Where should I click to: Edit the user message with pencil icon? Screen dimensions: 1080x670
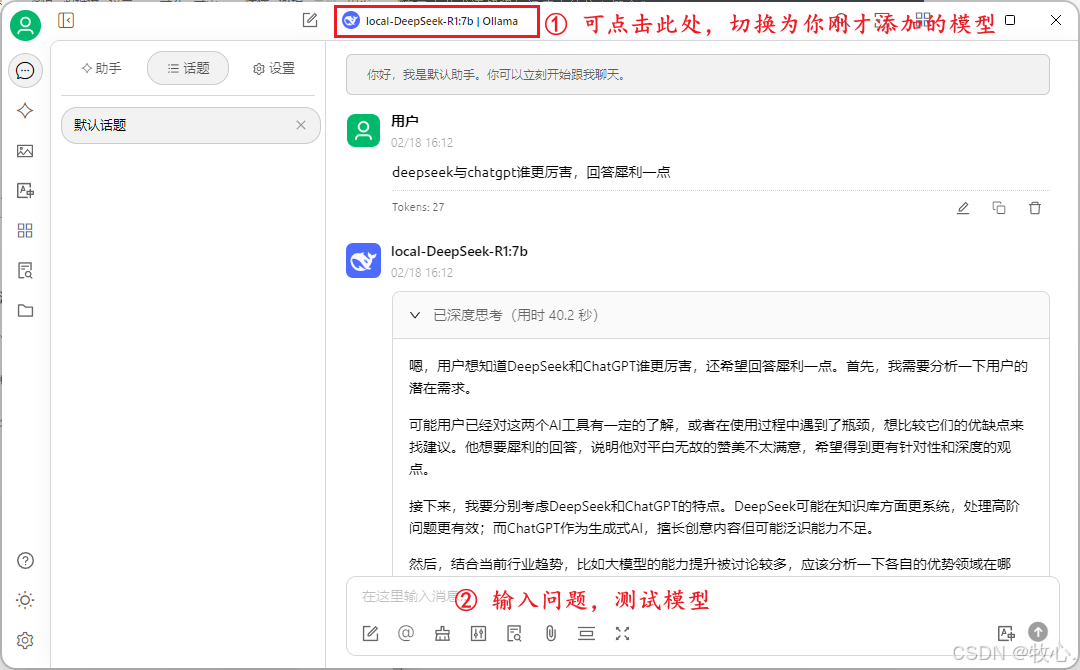click(963, 208)
